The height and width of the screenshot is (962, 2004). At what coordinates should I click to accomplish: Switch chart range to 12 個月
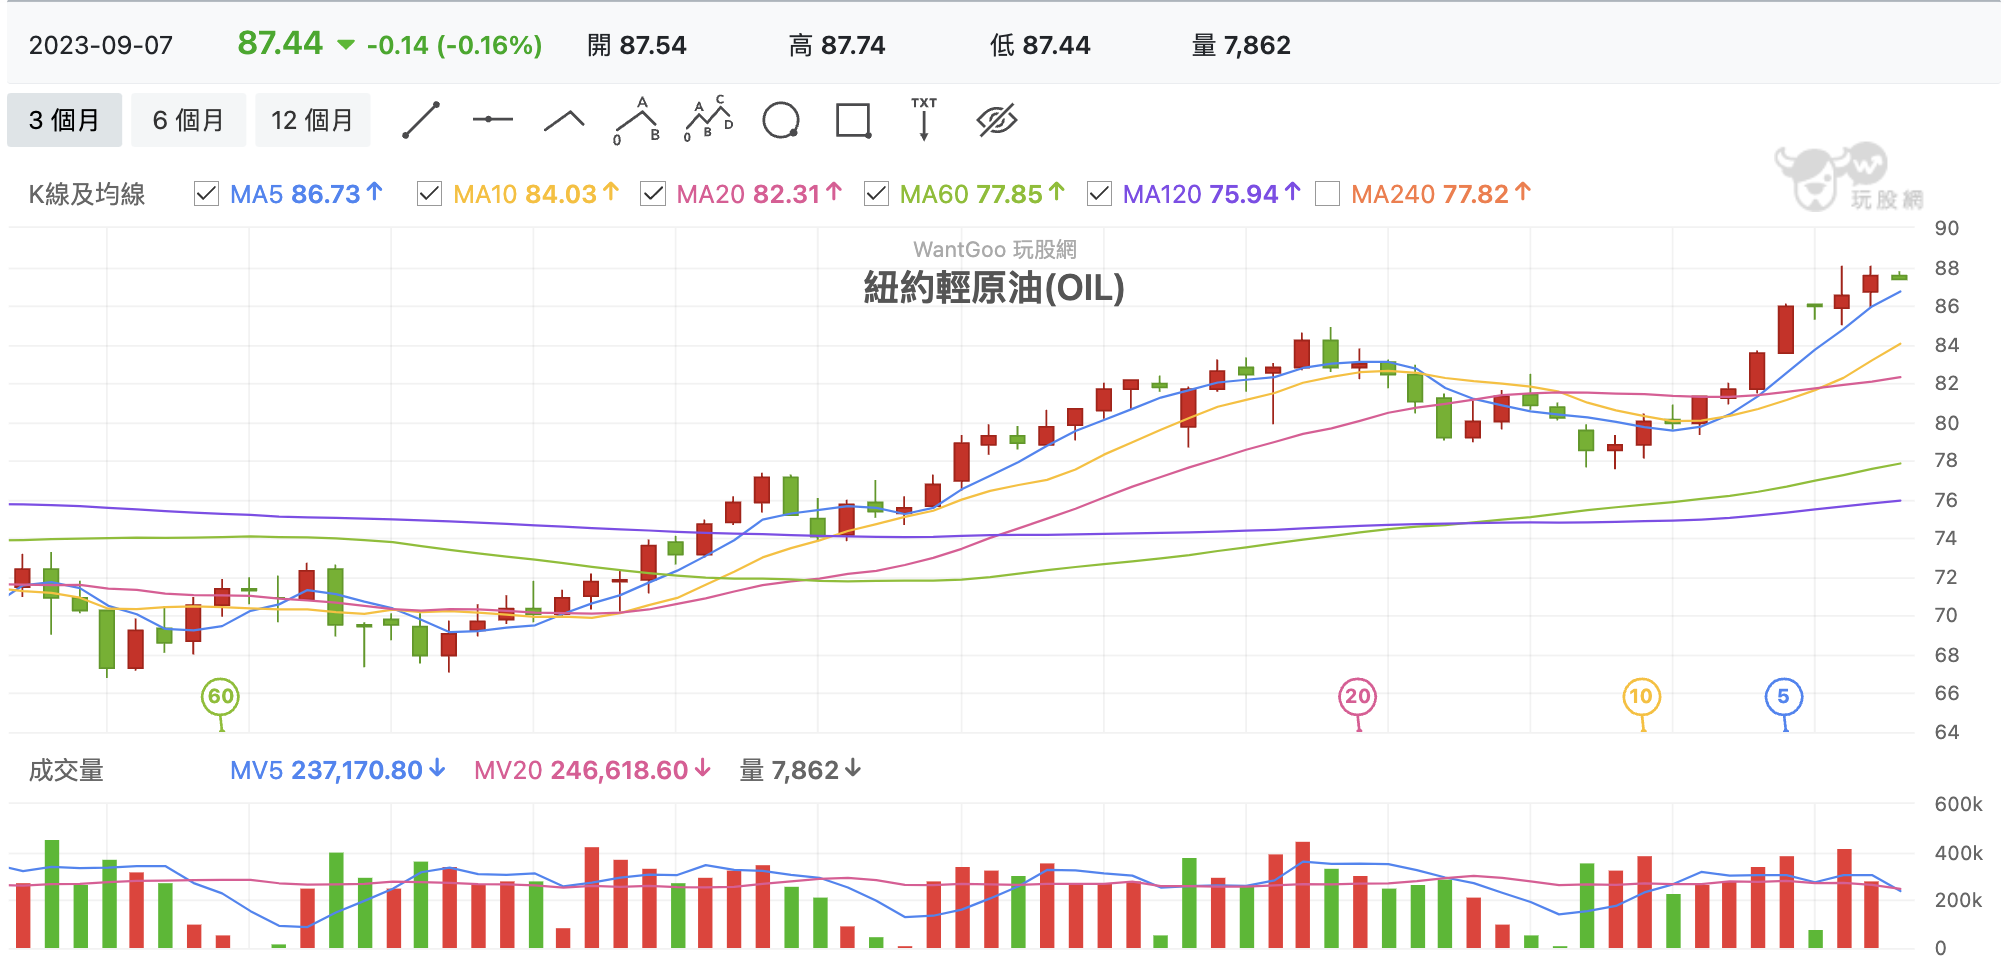coord(312,120)
